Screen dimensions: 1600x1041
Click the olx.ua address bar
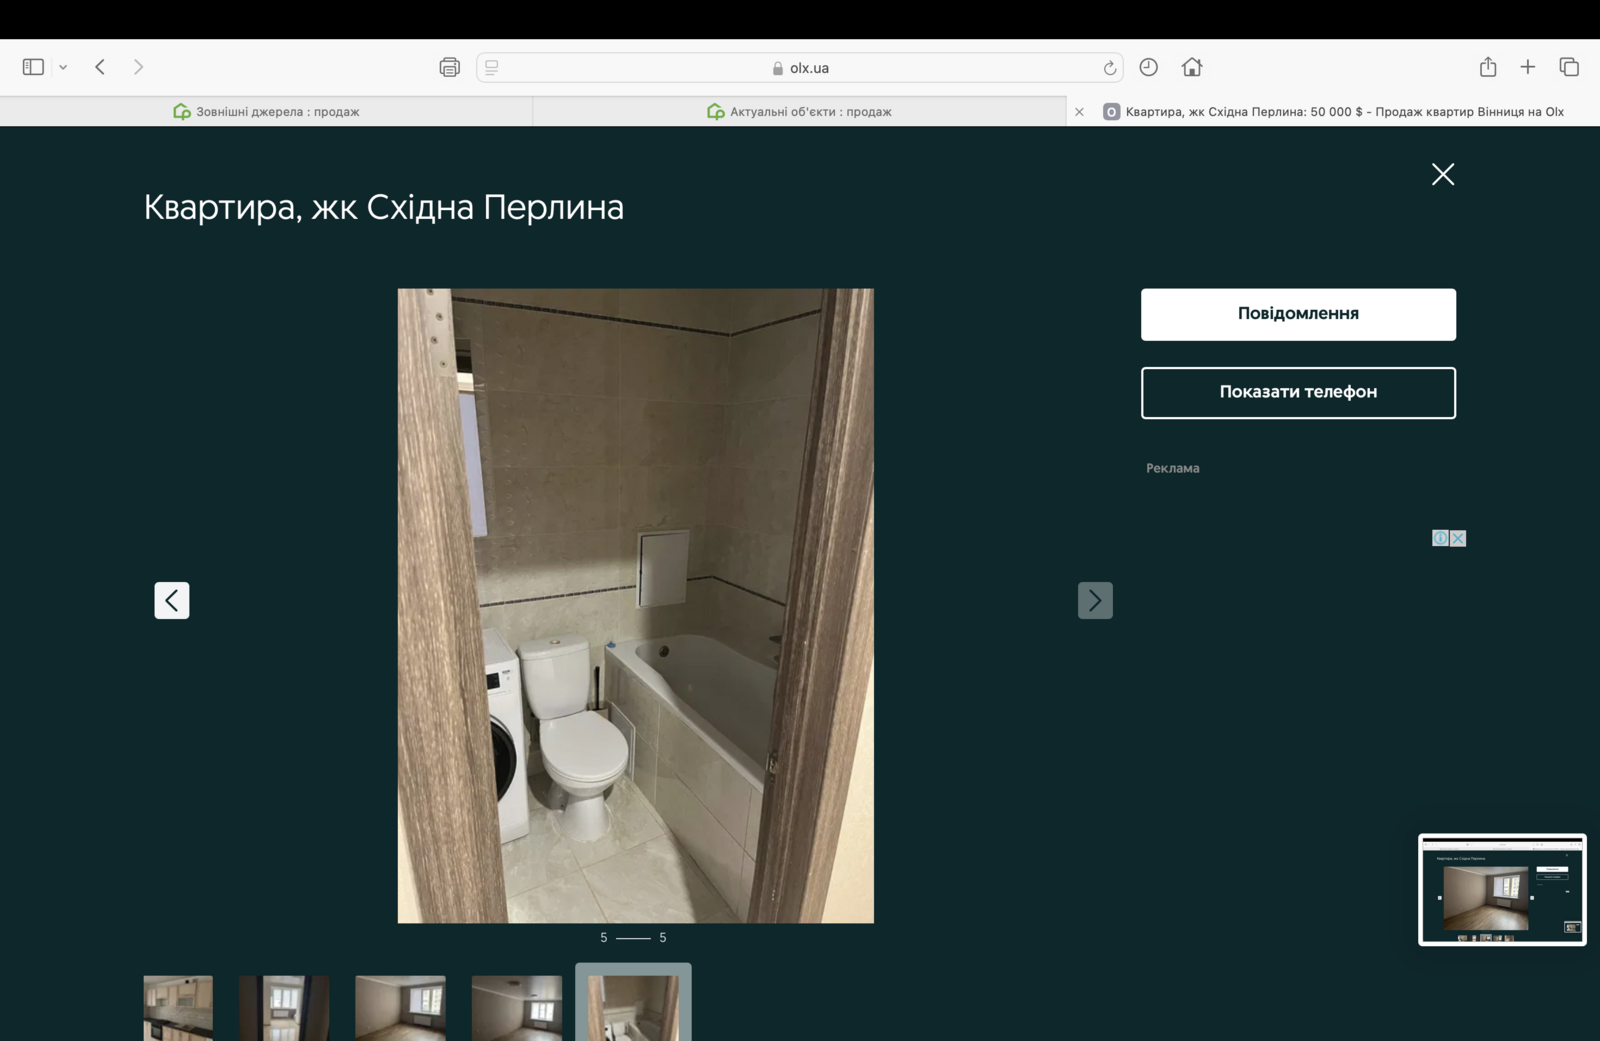point(800,68)
